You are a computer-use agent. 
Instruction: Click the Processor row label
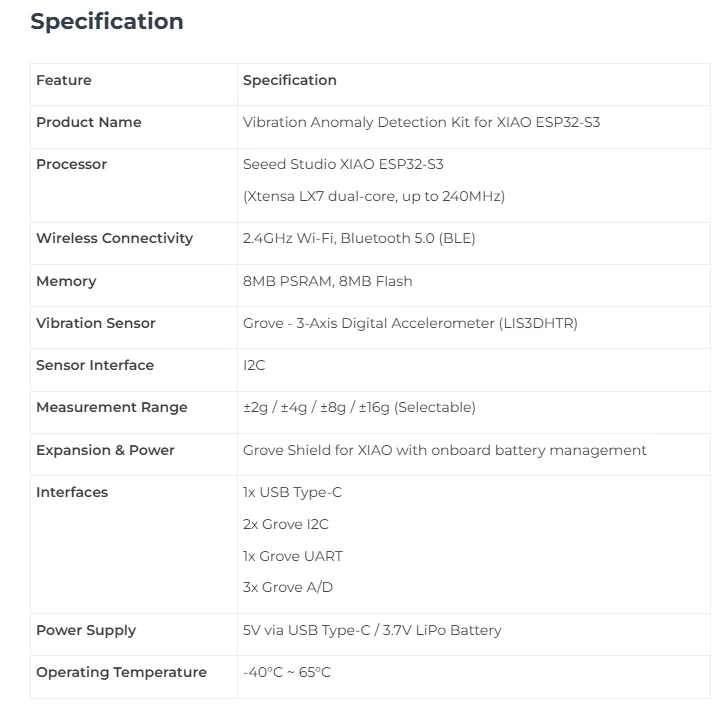(x=71, y=164)
